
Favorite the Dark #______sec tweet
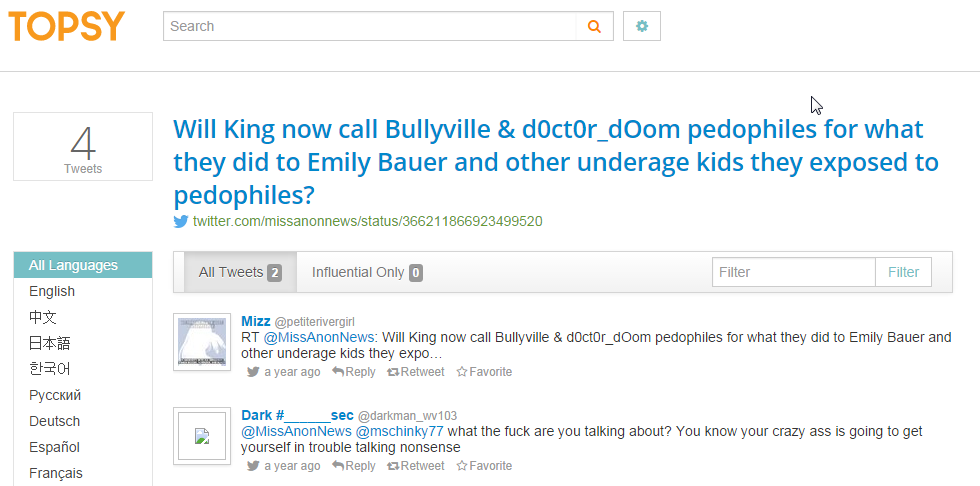[x=484, y=466]
